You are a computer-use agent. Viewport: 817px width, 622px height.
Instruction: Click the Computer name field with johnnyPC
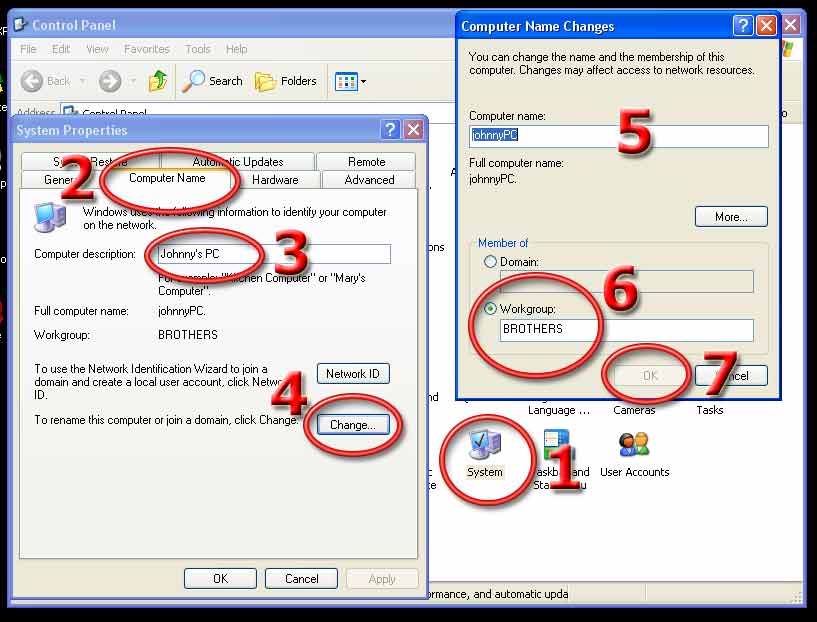[x=618, y=136]
